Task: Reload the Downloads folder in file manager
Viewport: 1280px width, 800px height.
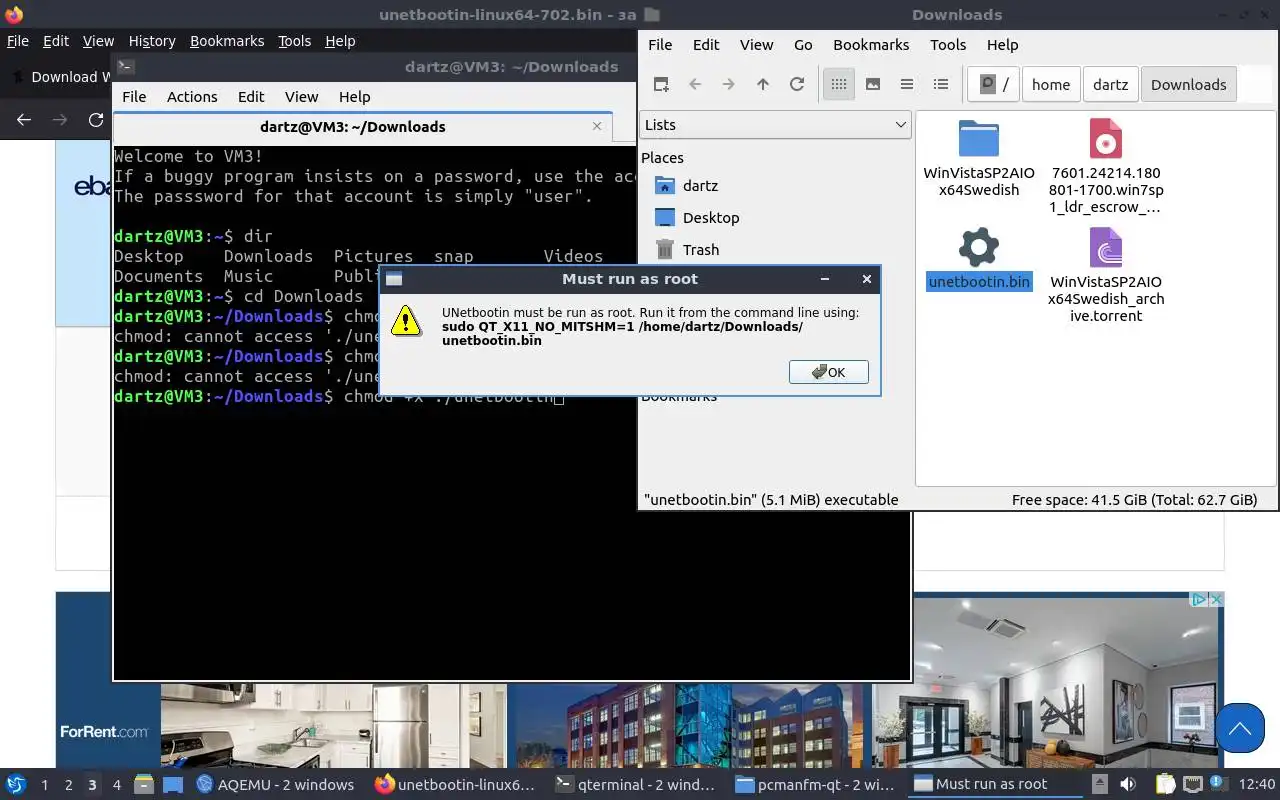Action: point(797,85)
